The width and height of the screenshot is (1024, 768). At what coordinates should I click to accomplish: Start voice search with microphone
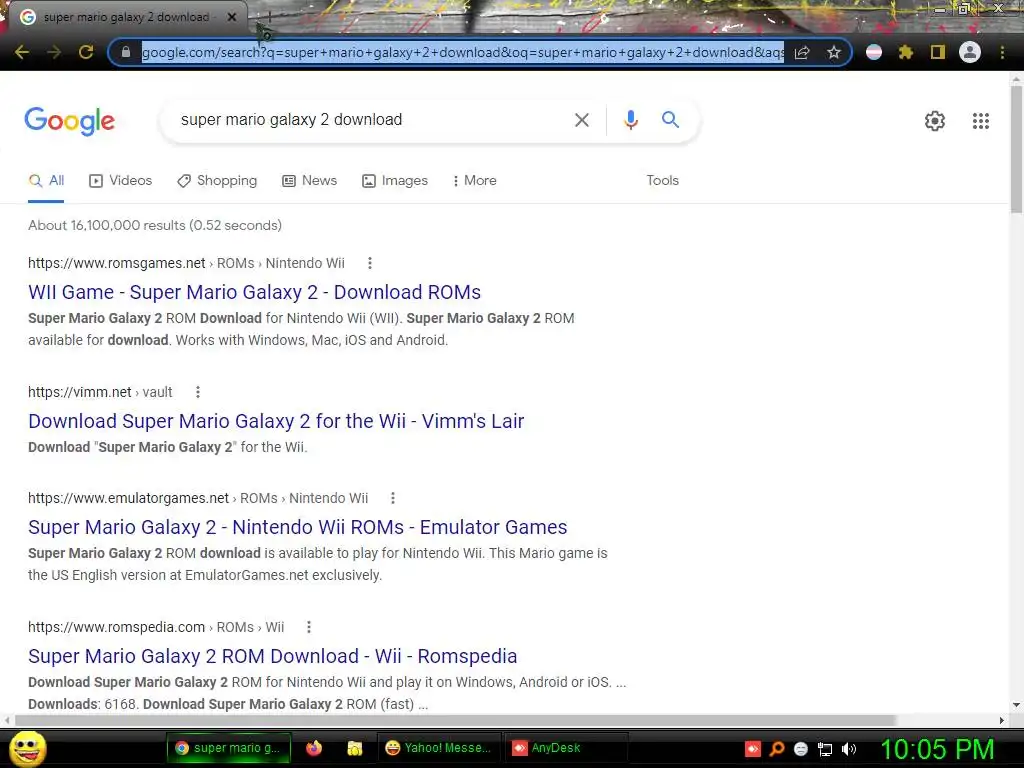pos(631,120)
